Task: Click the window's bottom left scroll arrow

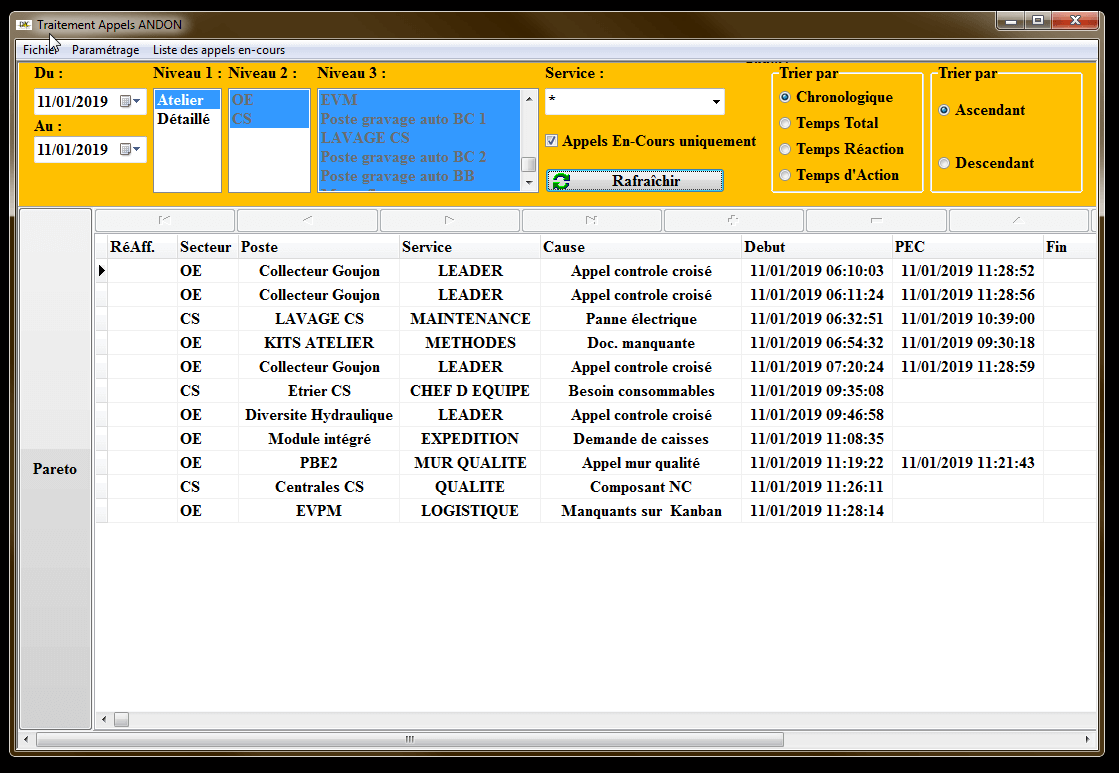Action: tap(26, 739)
